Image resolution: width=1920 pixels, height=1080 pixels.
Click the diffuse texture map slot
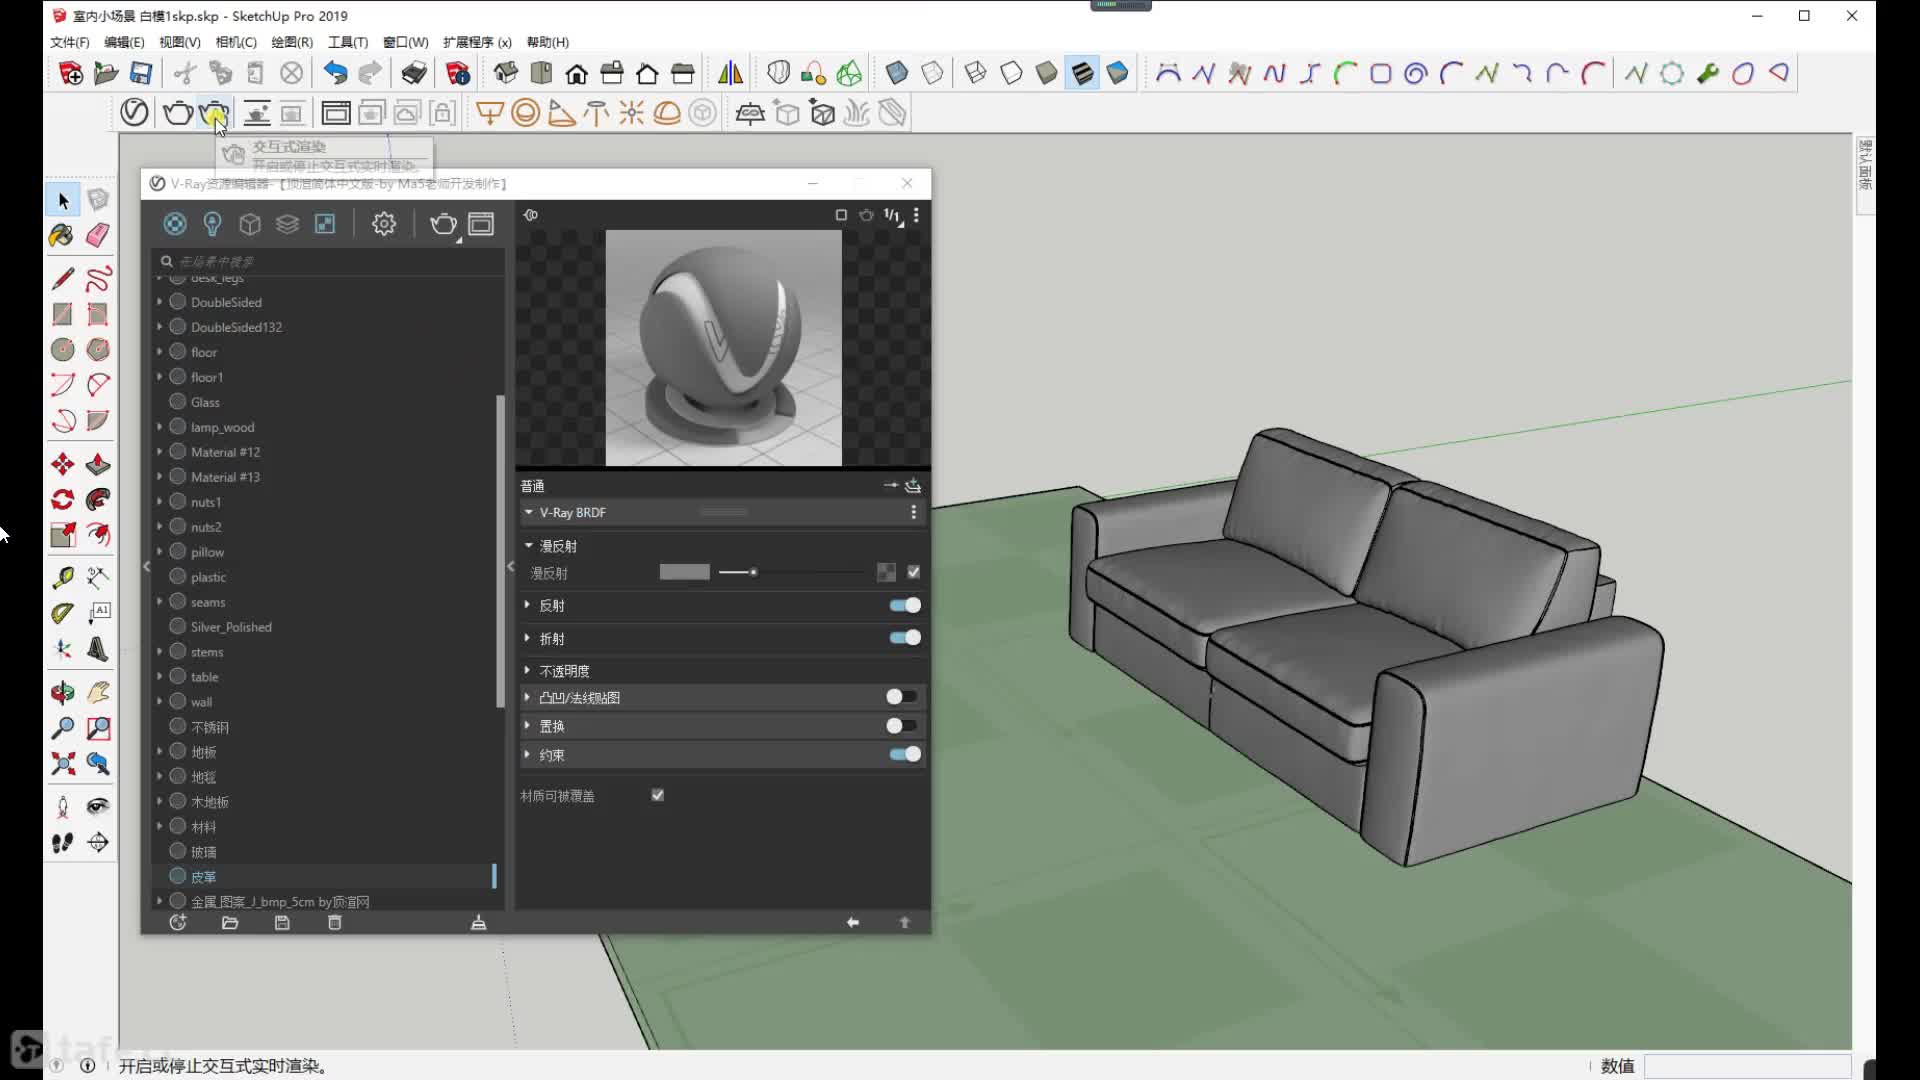[x=886, y=572]
